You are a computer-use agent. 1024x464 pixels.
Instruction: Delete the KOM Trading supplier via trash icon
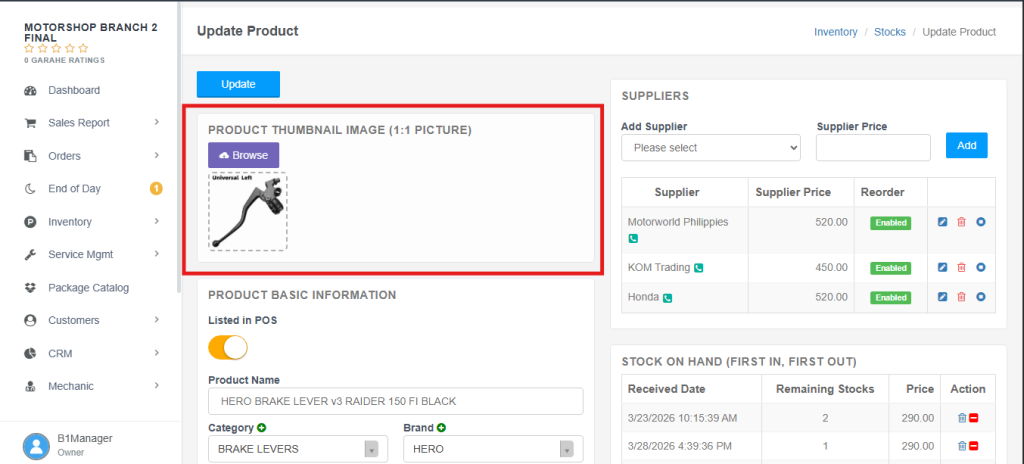(x=961, y=267)
